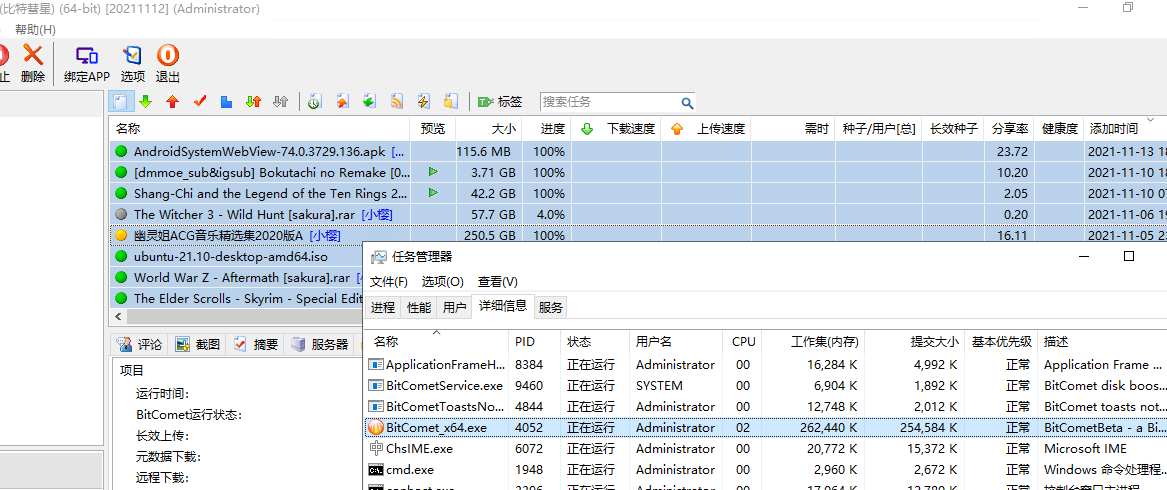Click the blue block filter icon
This screenshot has height=490, width=1167.
pyautogui.click(x=226, y=101)
